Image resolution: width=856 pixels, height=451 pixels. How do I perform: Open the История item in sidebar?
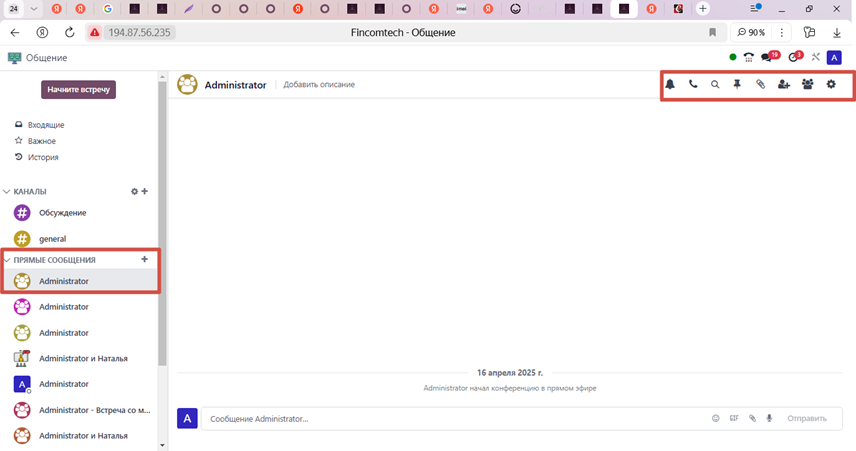tap(42, 157)
